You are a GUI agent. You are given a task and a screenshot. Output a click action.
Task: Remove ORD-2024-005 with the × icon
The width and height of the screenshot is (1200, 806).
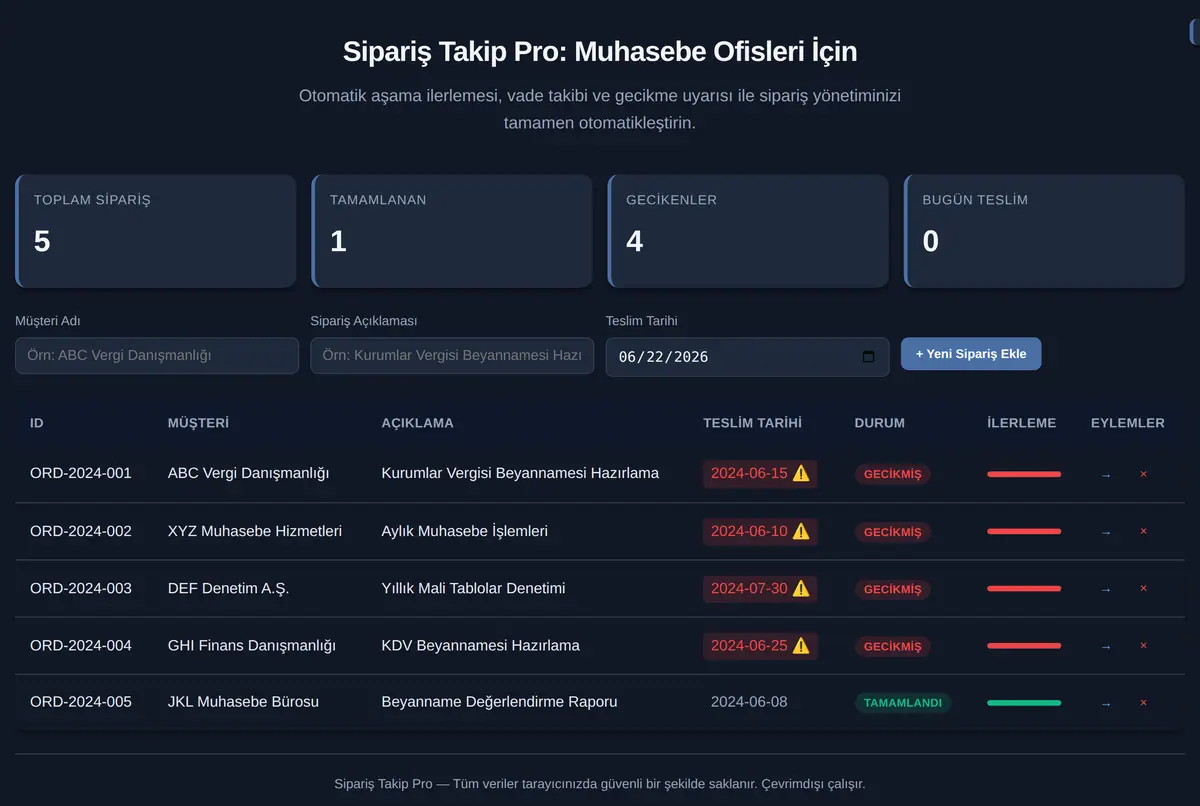[x=1143, y=702]
